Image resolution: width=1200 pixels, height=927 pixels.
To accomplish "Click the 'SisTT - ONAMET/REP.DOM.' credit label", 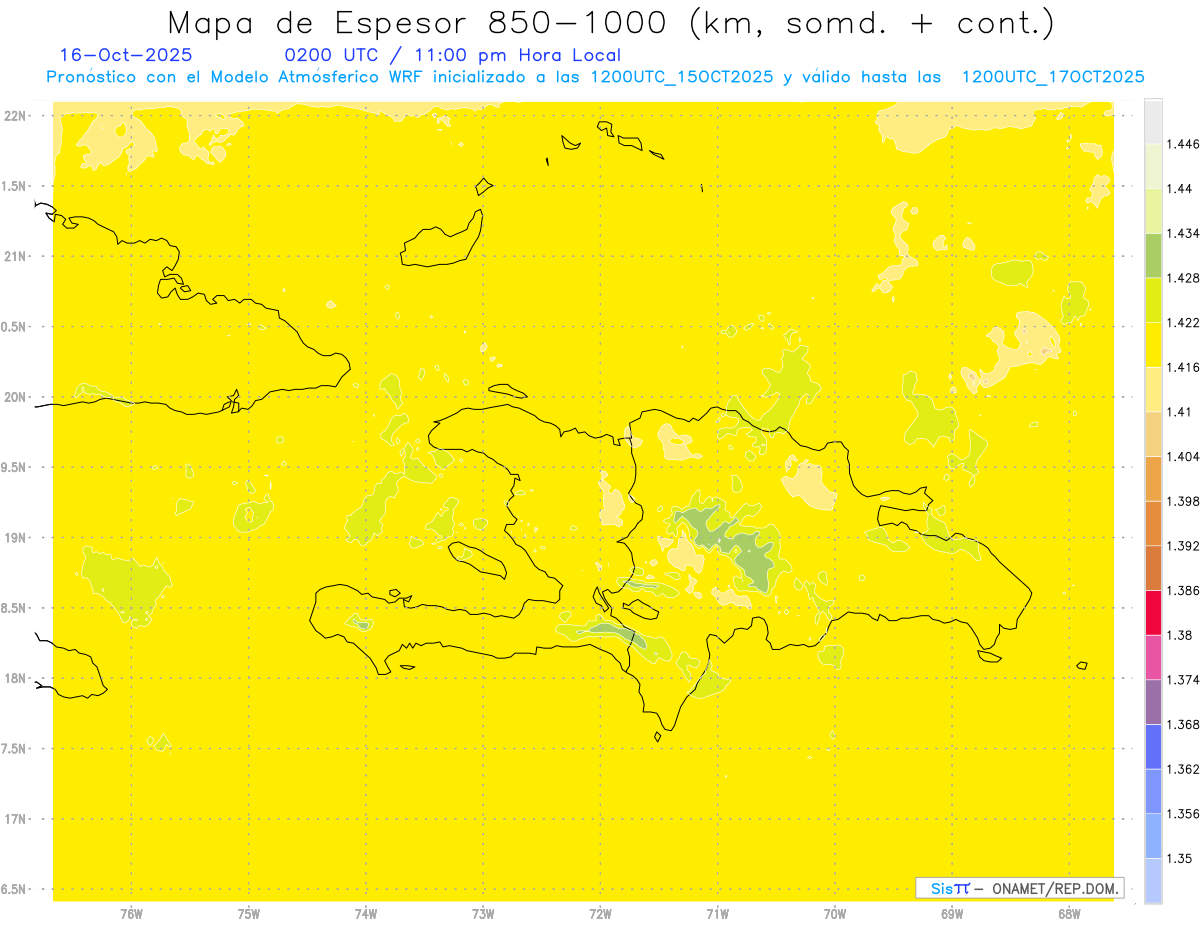I will click(x=1020, y=888).
